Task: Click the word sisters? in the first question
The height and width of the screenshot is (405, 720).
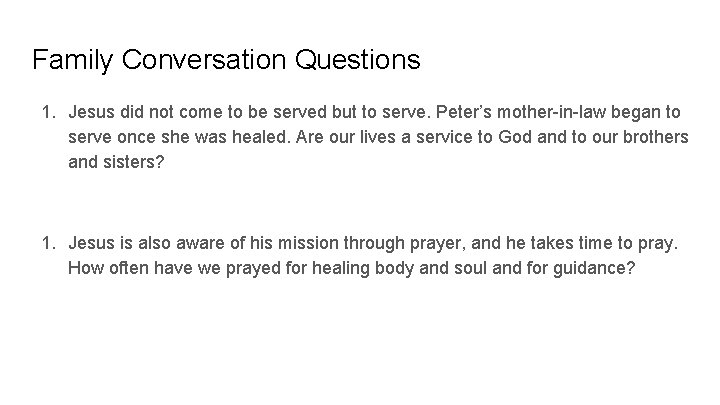Action: pyautogui.click(x=134, y=162)
